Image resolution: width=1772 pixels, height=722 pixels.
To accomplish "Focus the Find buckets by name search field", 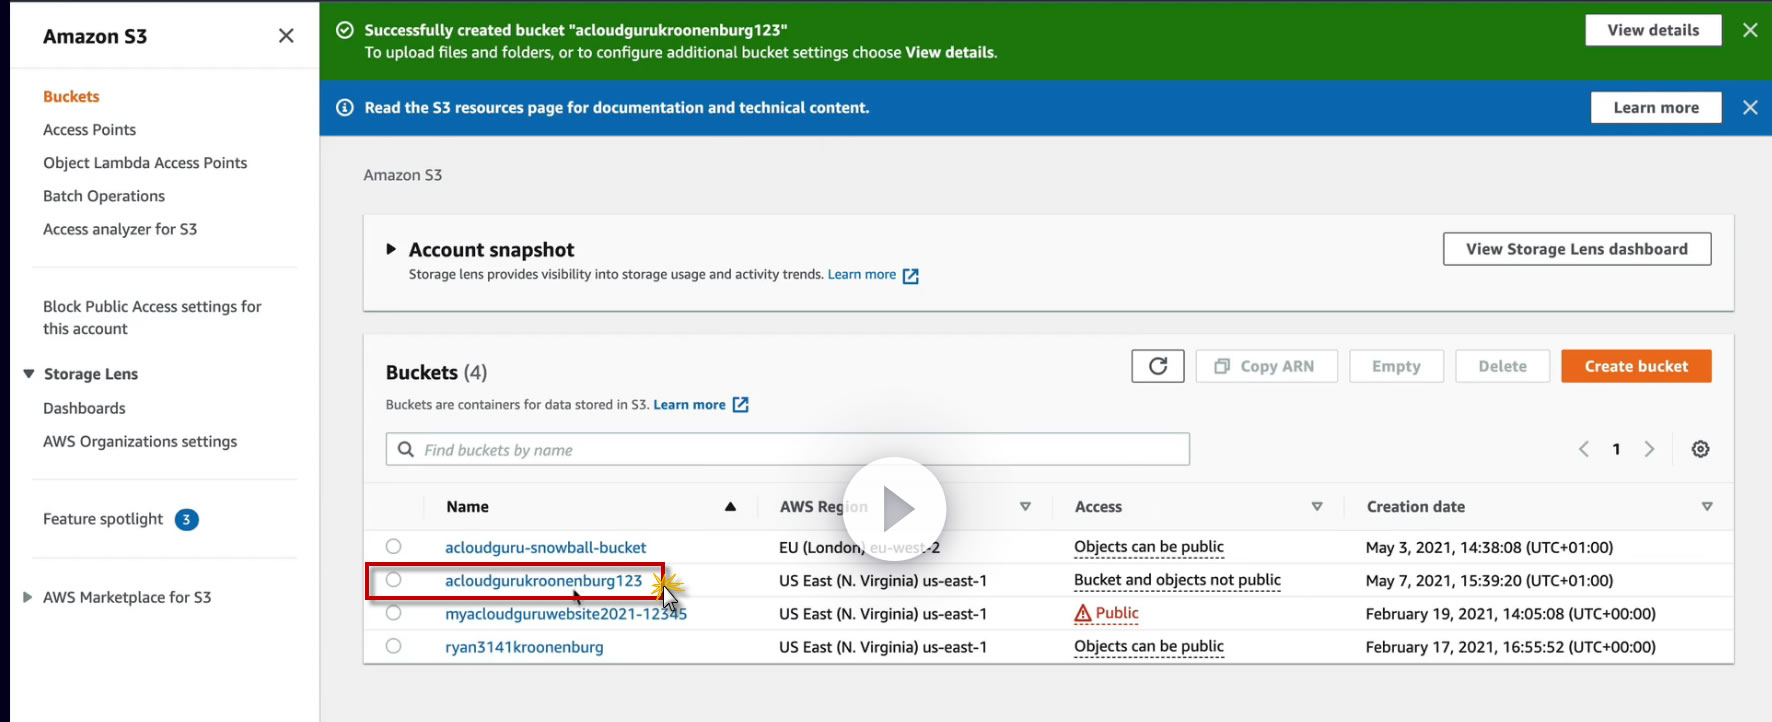I will click(788, 449).
